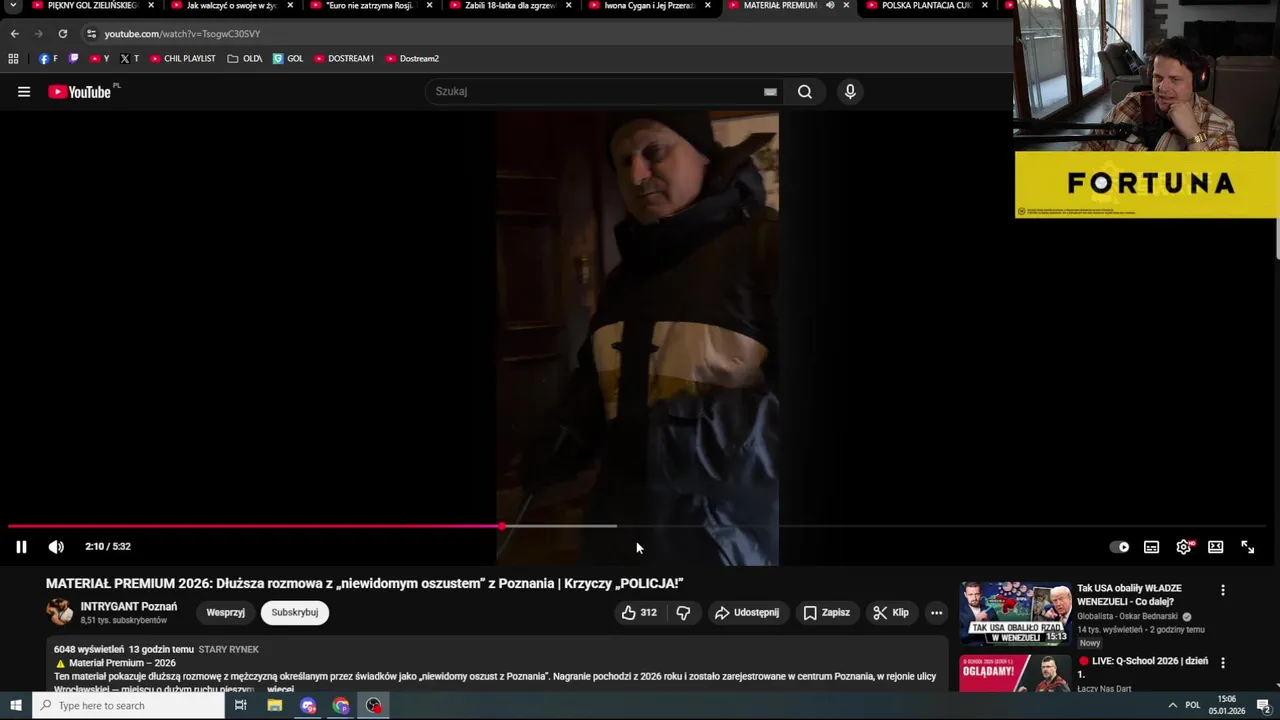
Task: Click the red progress scrubber handle
Action: point(502,526)
